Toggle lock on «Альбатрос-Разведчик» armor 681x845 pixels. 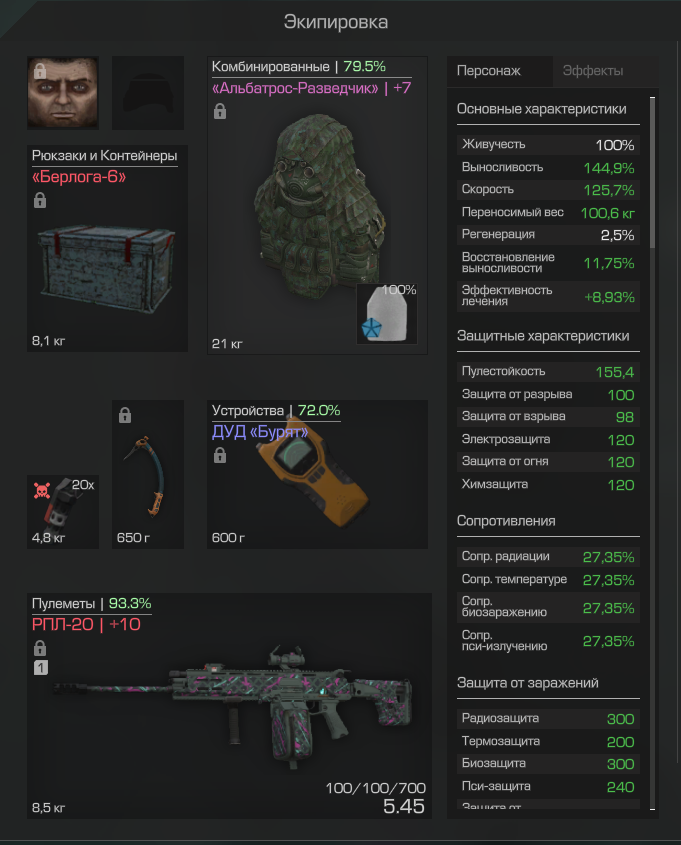(220, 112)
